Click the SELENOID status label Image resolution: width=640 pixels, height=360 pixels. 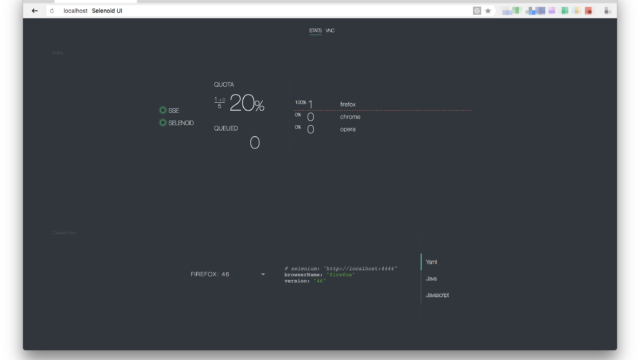coord(181,123)
